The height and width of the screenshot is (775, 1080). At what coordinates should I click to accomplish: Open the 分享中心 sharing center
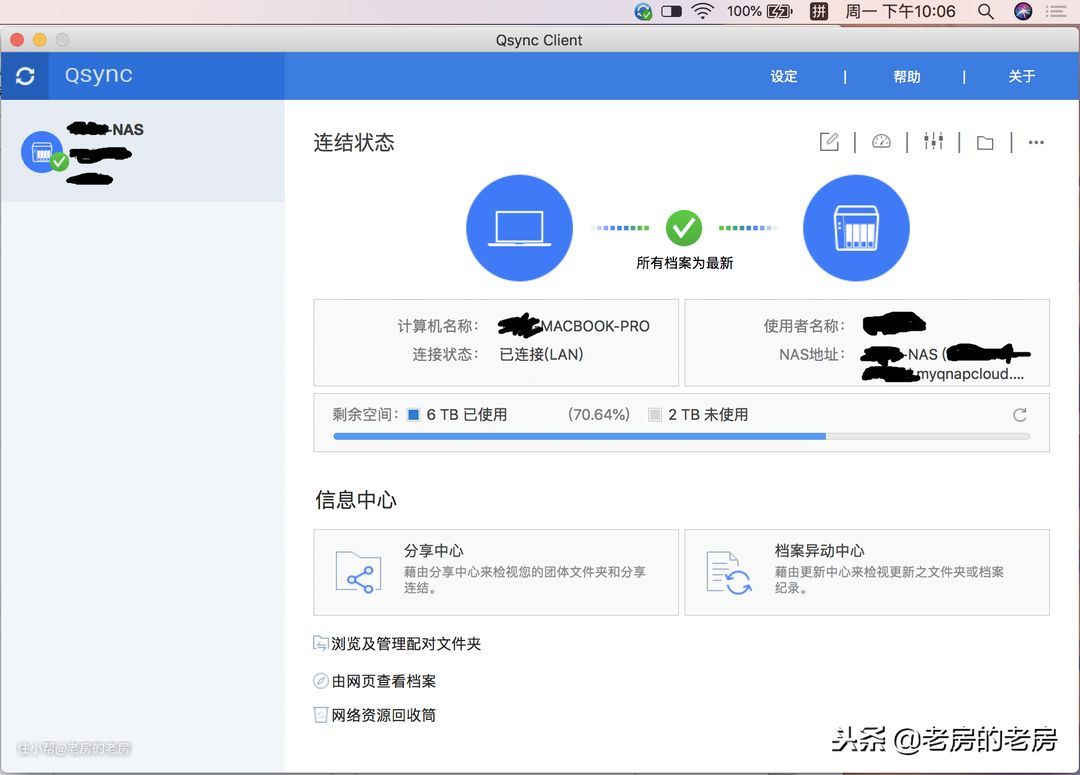click(x=496, y=572)
